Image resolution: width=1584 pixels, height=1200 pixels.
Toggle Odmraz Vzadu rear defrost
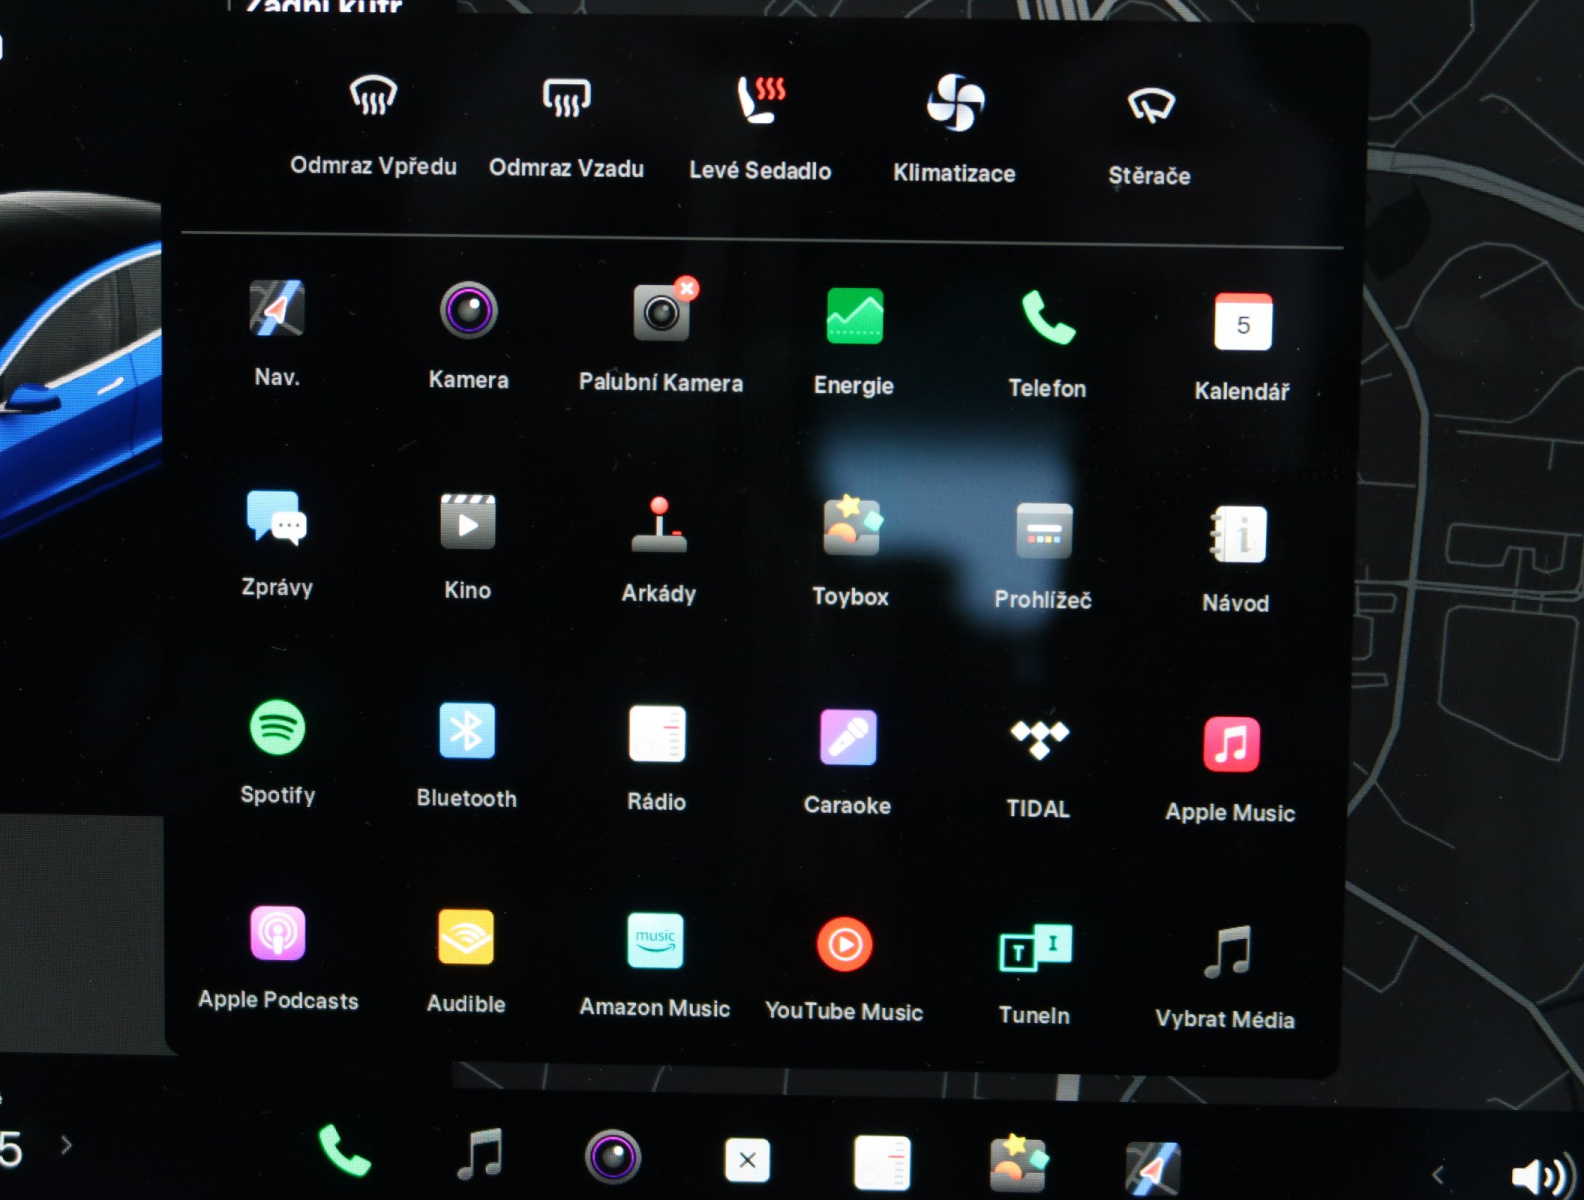coord(566,99)
